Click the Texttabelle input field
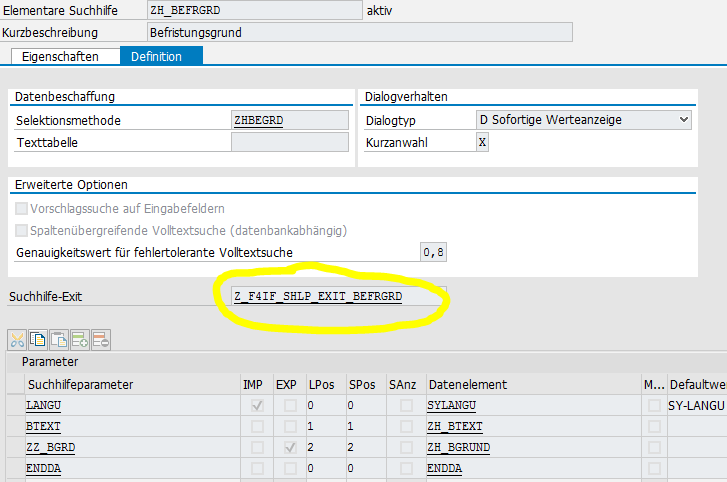The height and width of the screenshot is (482, 727). (x=290, y=142)
